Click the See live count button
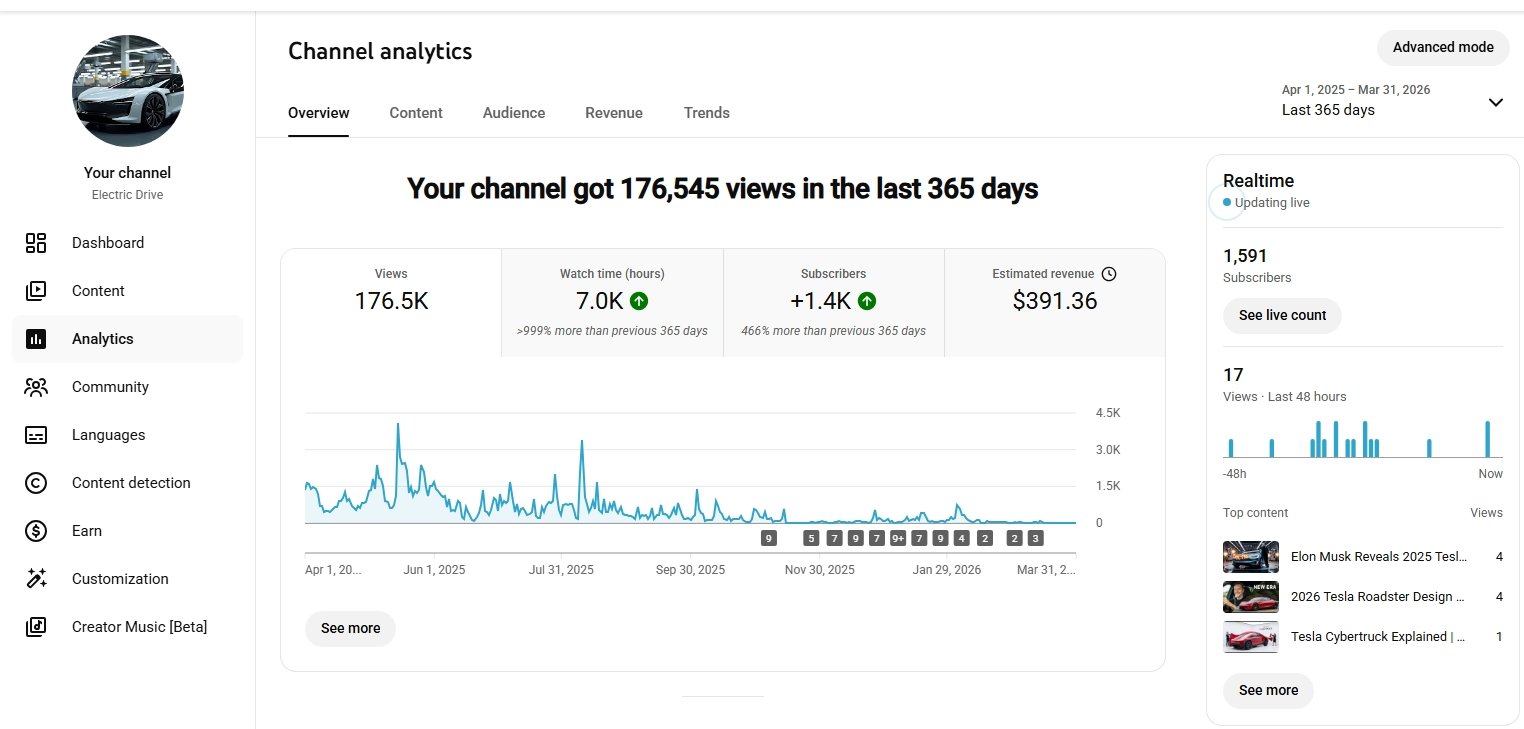Screen dimensions: 1524x729 [x=1282, y=315]
